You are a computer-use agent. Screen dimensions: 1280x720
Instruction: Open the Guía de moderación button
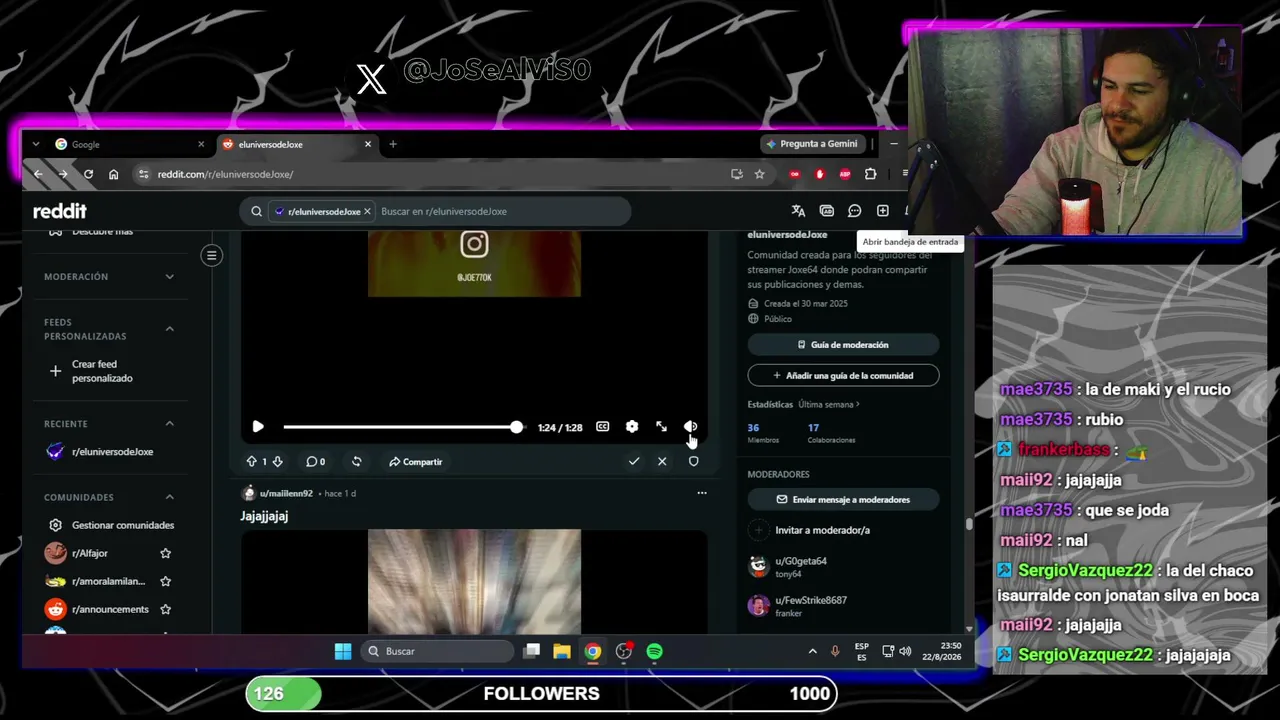pos(843,345)
